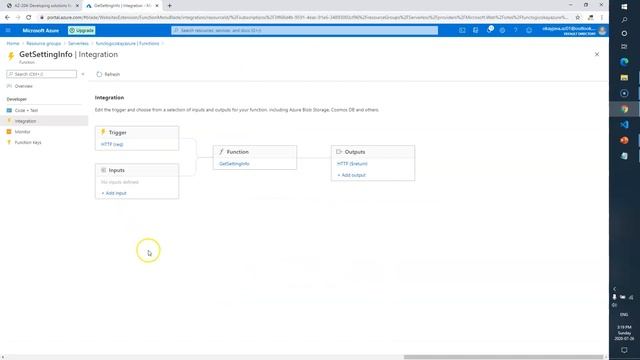Click the browser address bar URL
Viewport: 640px width, 360px height.
click(x=307, y=18)
